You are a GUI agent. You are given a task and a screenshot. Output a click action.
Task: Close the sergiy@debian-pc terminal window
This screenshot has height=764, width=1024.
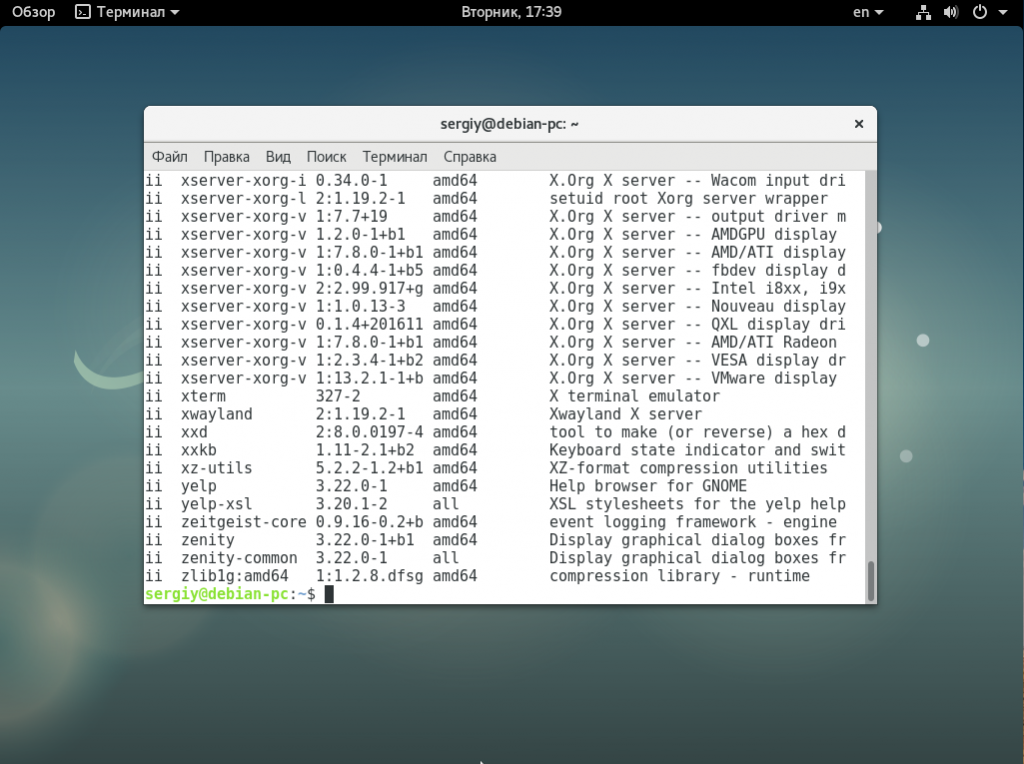[858, 124]
